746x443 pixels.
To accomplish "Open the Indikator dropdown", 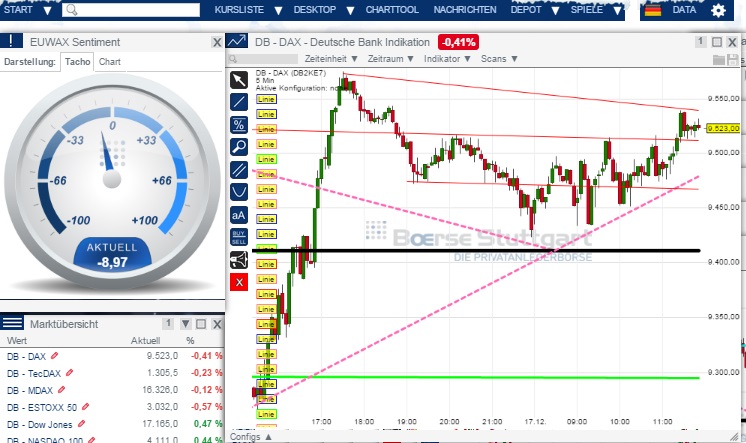I will [447, 59].
